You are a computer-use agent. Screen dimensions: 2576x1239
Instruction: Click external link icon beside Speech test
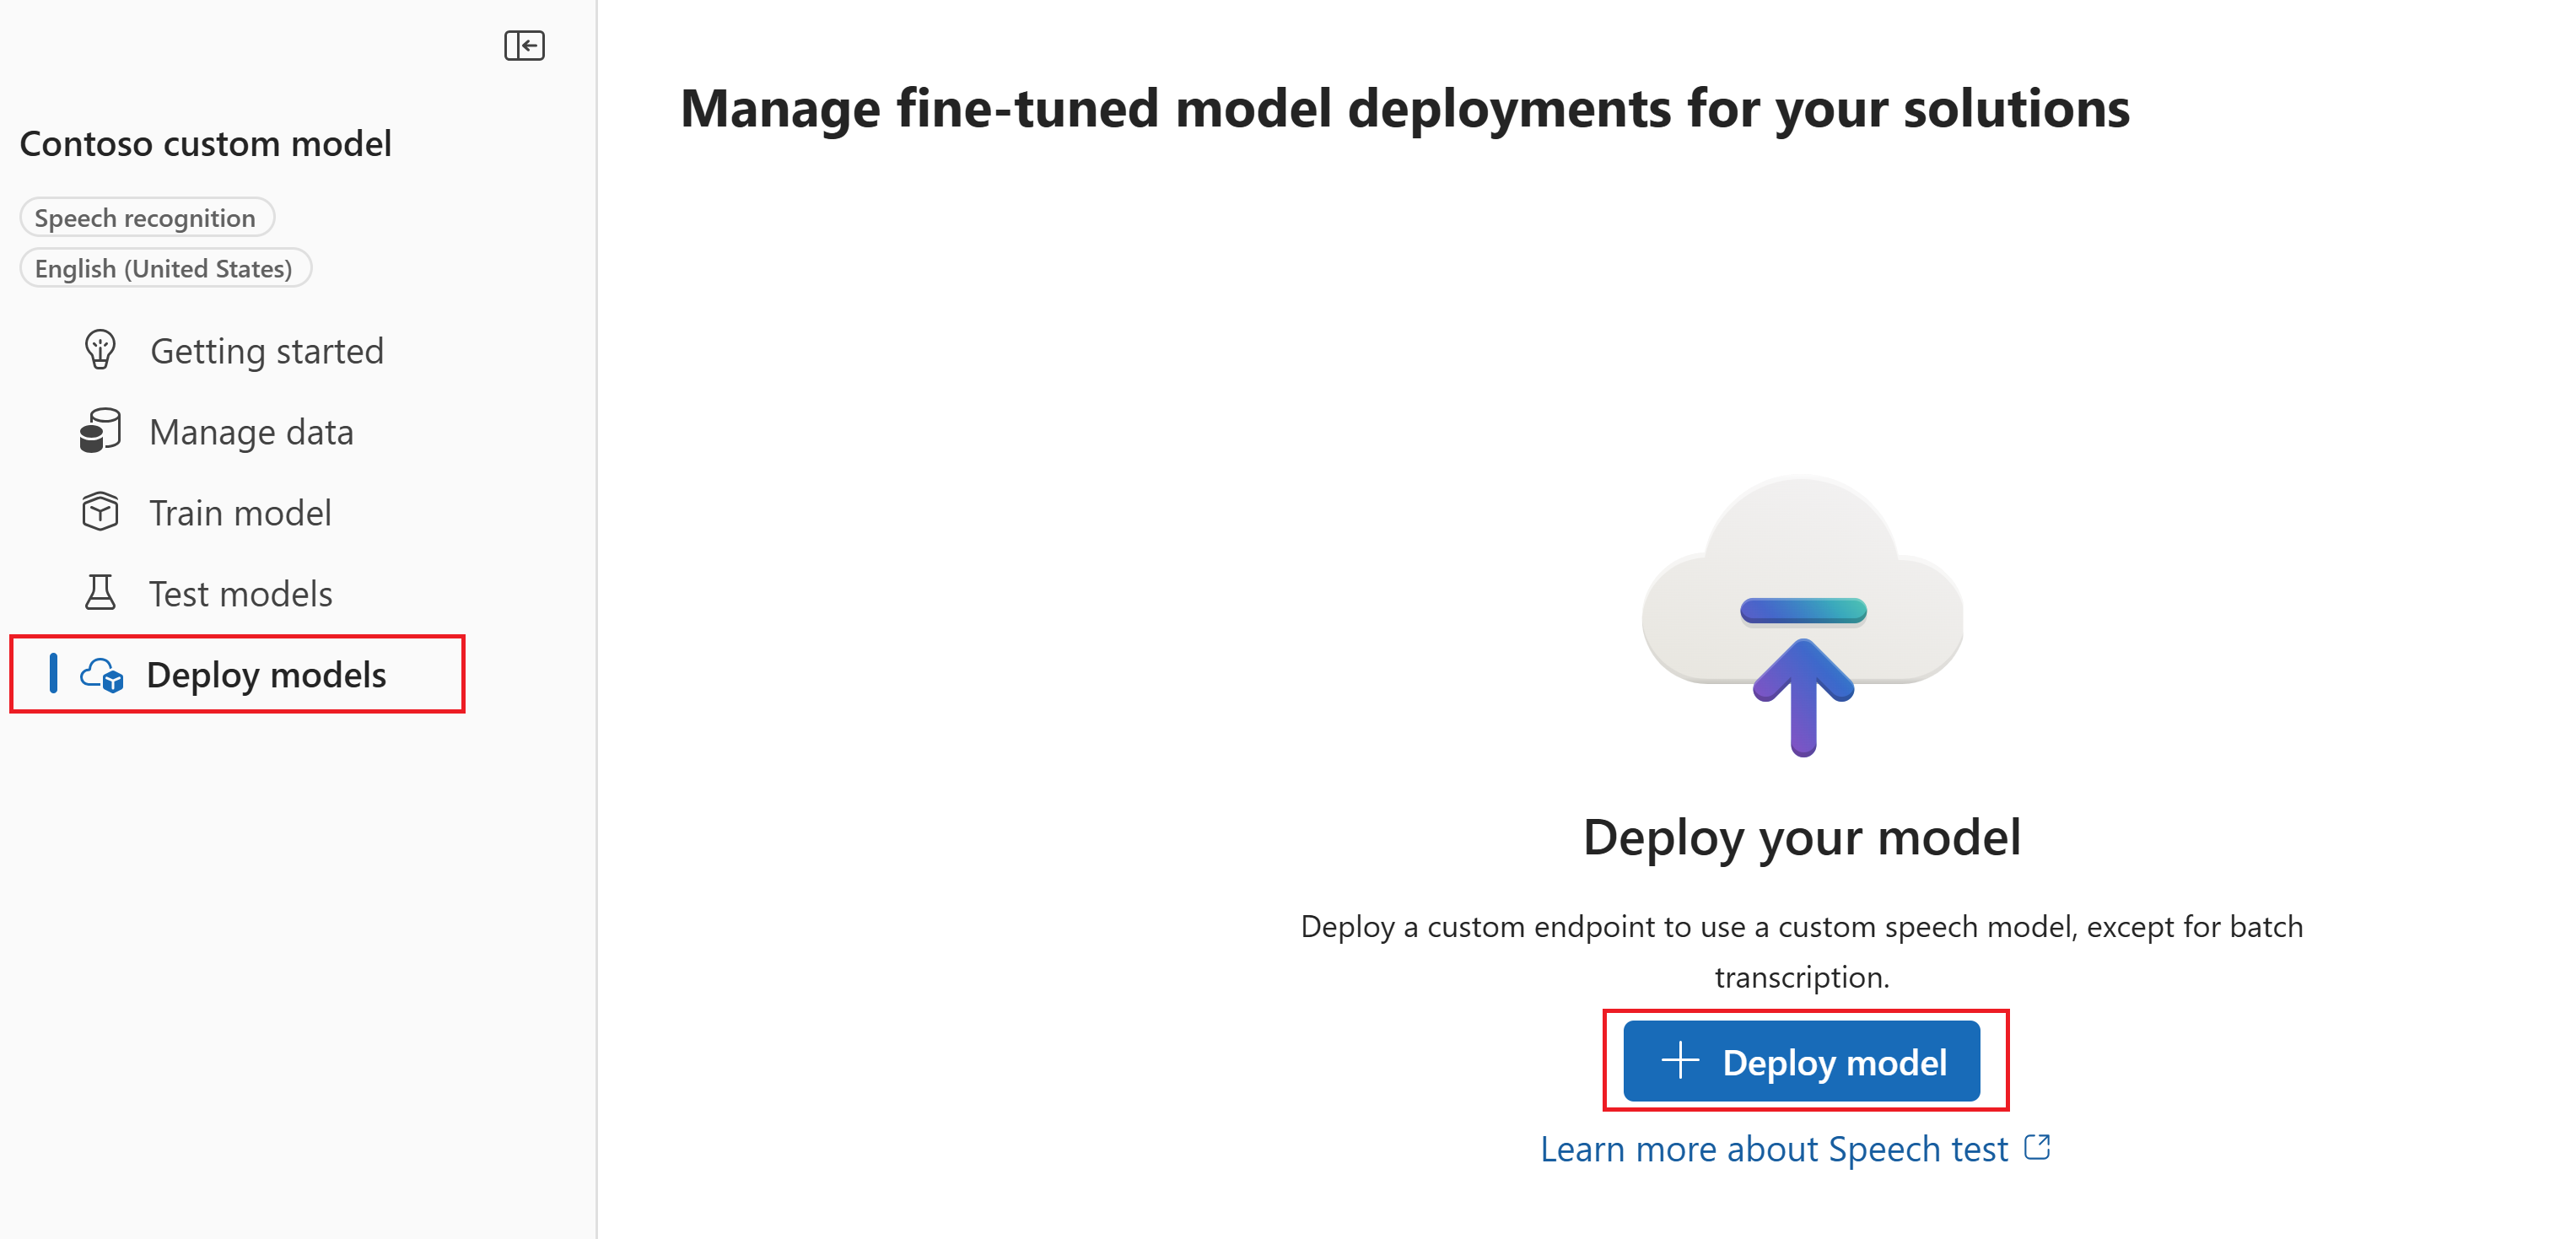(x=2037, y=1147)
